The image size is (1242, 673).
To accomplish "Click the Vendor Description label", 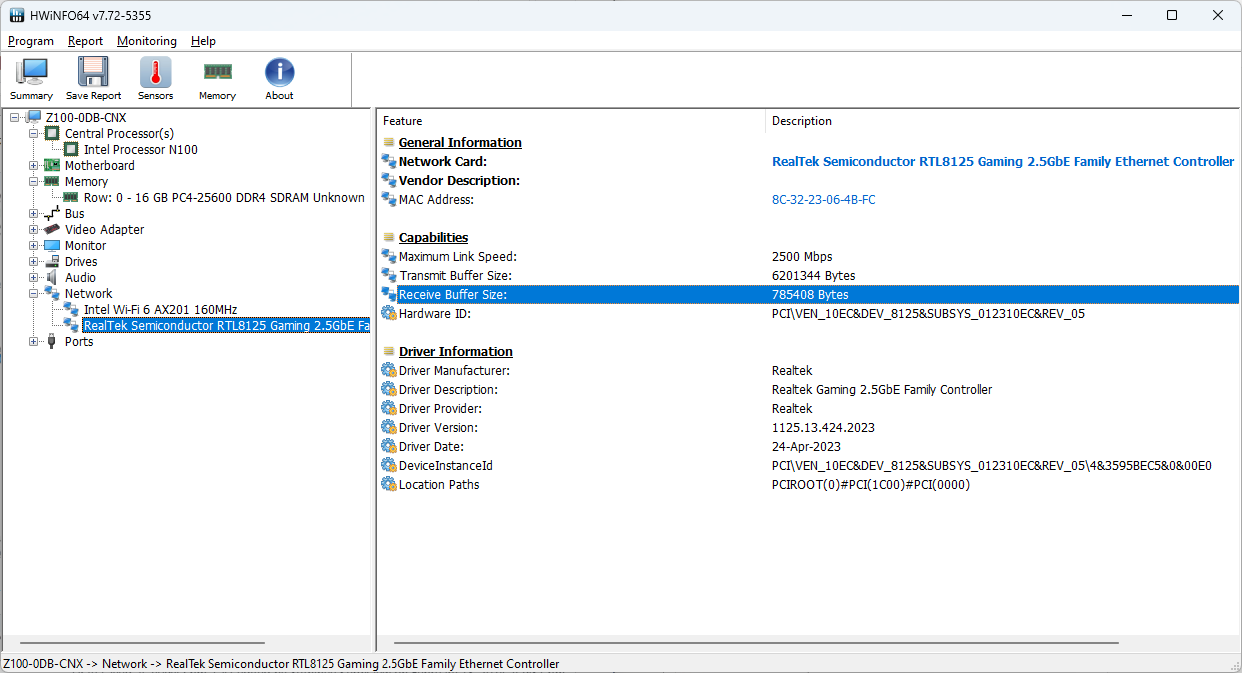I will 459,180.
